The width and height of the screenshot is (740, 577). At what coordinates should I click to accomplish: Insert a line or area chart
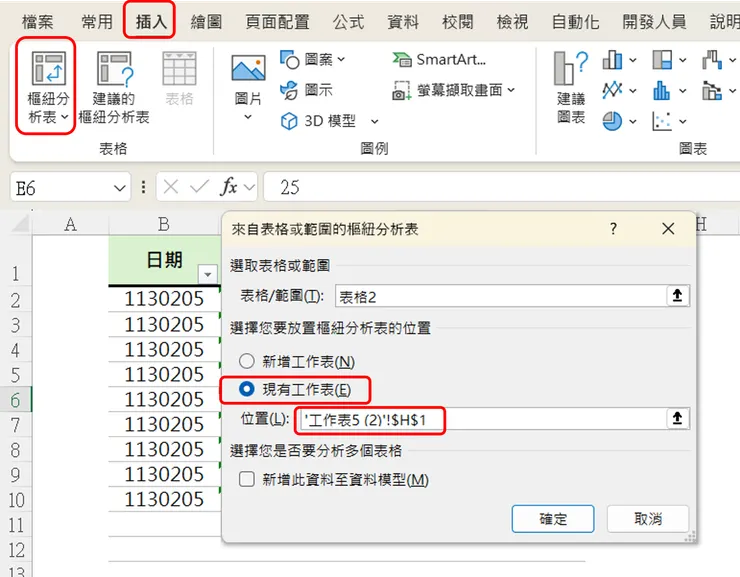(613, 90)
